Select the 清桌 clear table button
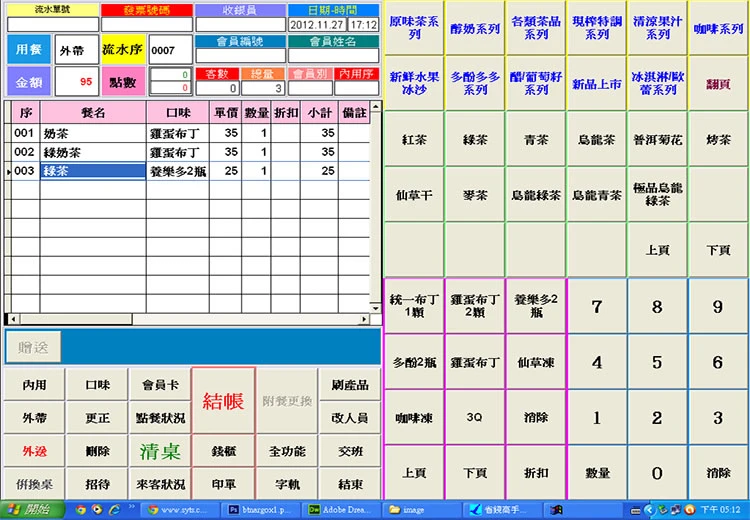Screen dimensions: 750x520 pos(159,451)
